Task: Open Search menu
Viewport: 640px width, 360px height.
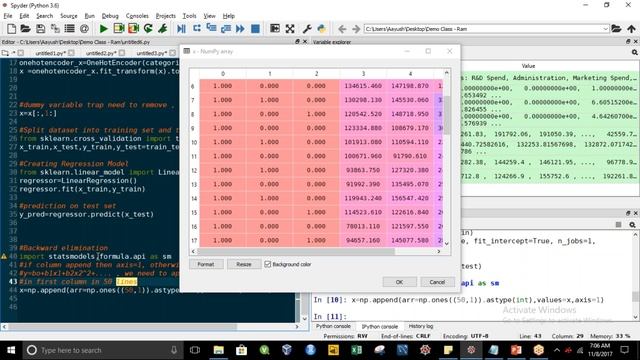Action: coord(44,16)
